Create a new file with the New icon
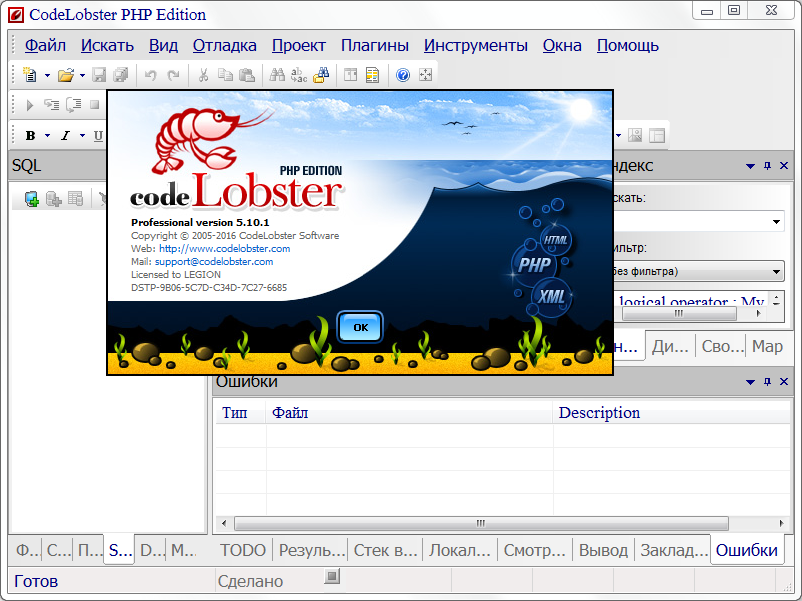This screenshot has width=802, height=601. pos(30,75)
